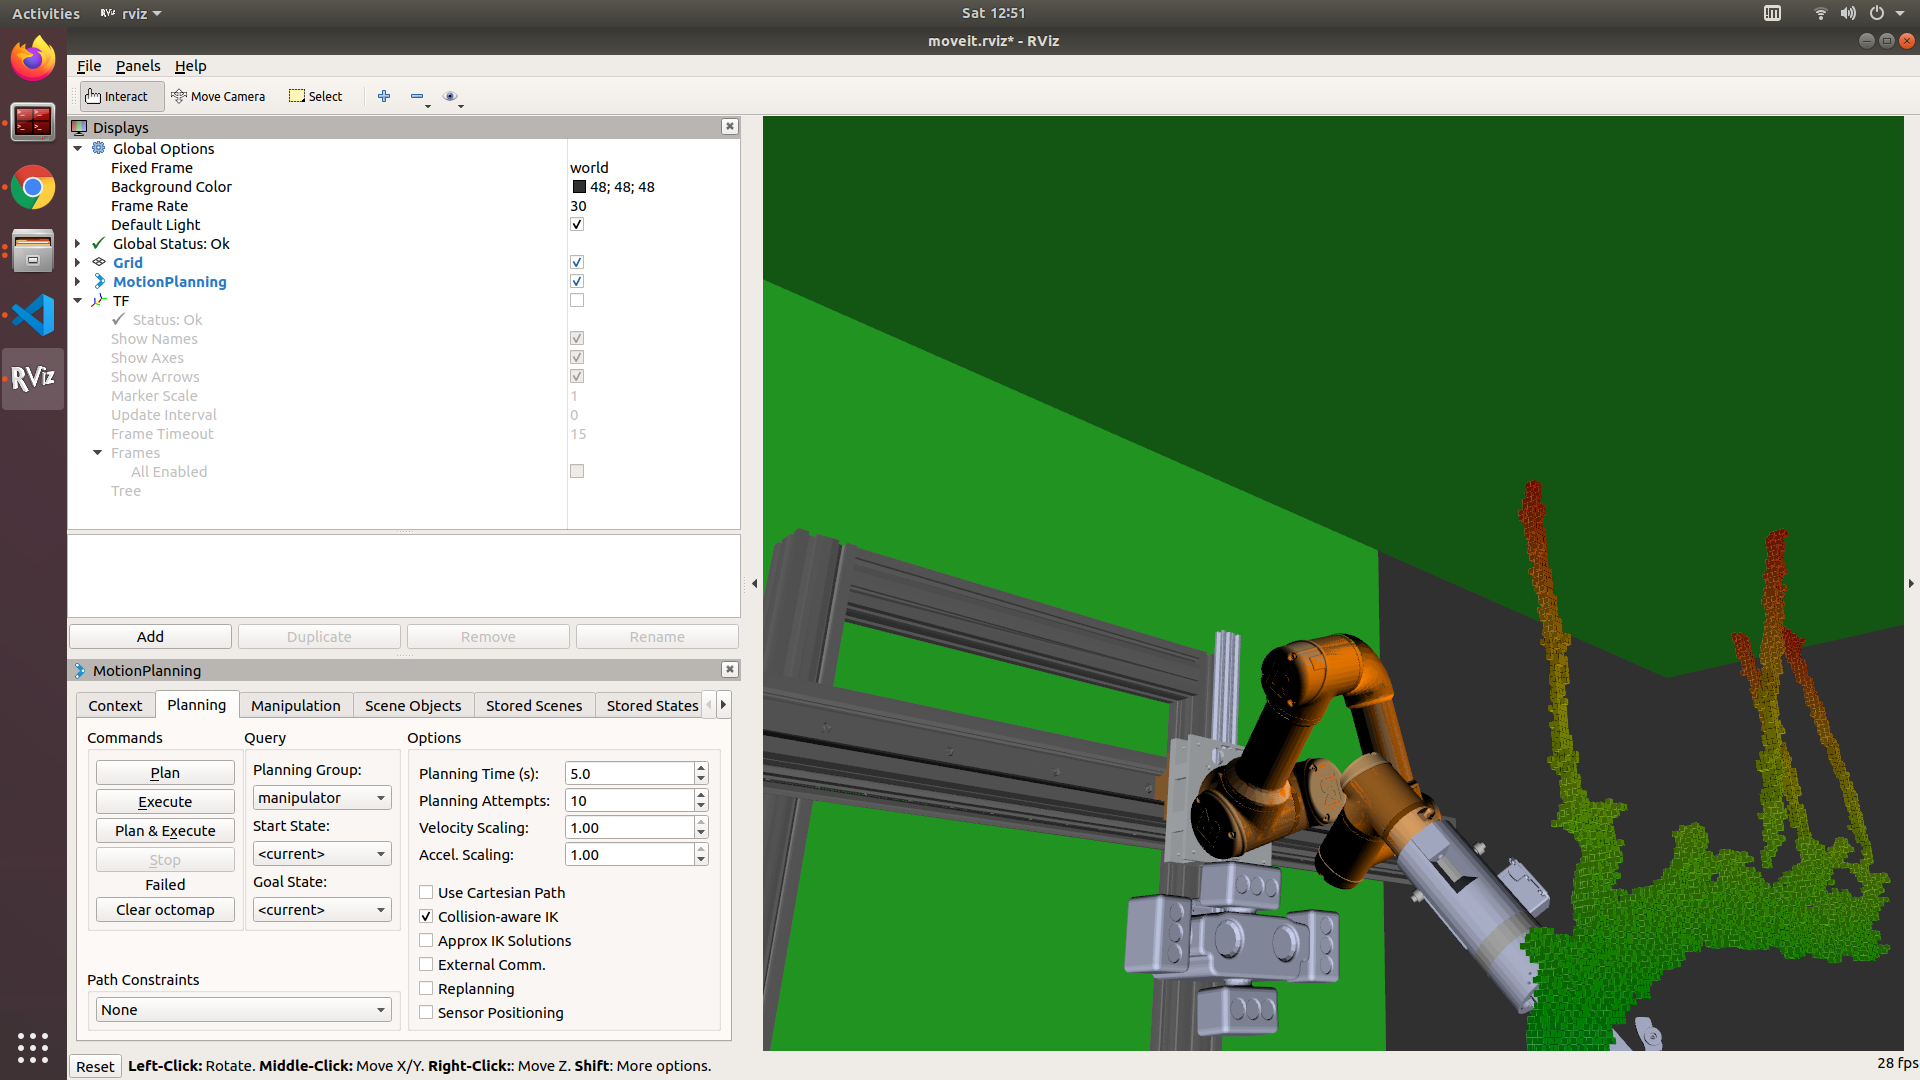Enable Approx IK Solutions
This screenshot has width=1920, height=1080.
click(x=426, y=940)
